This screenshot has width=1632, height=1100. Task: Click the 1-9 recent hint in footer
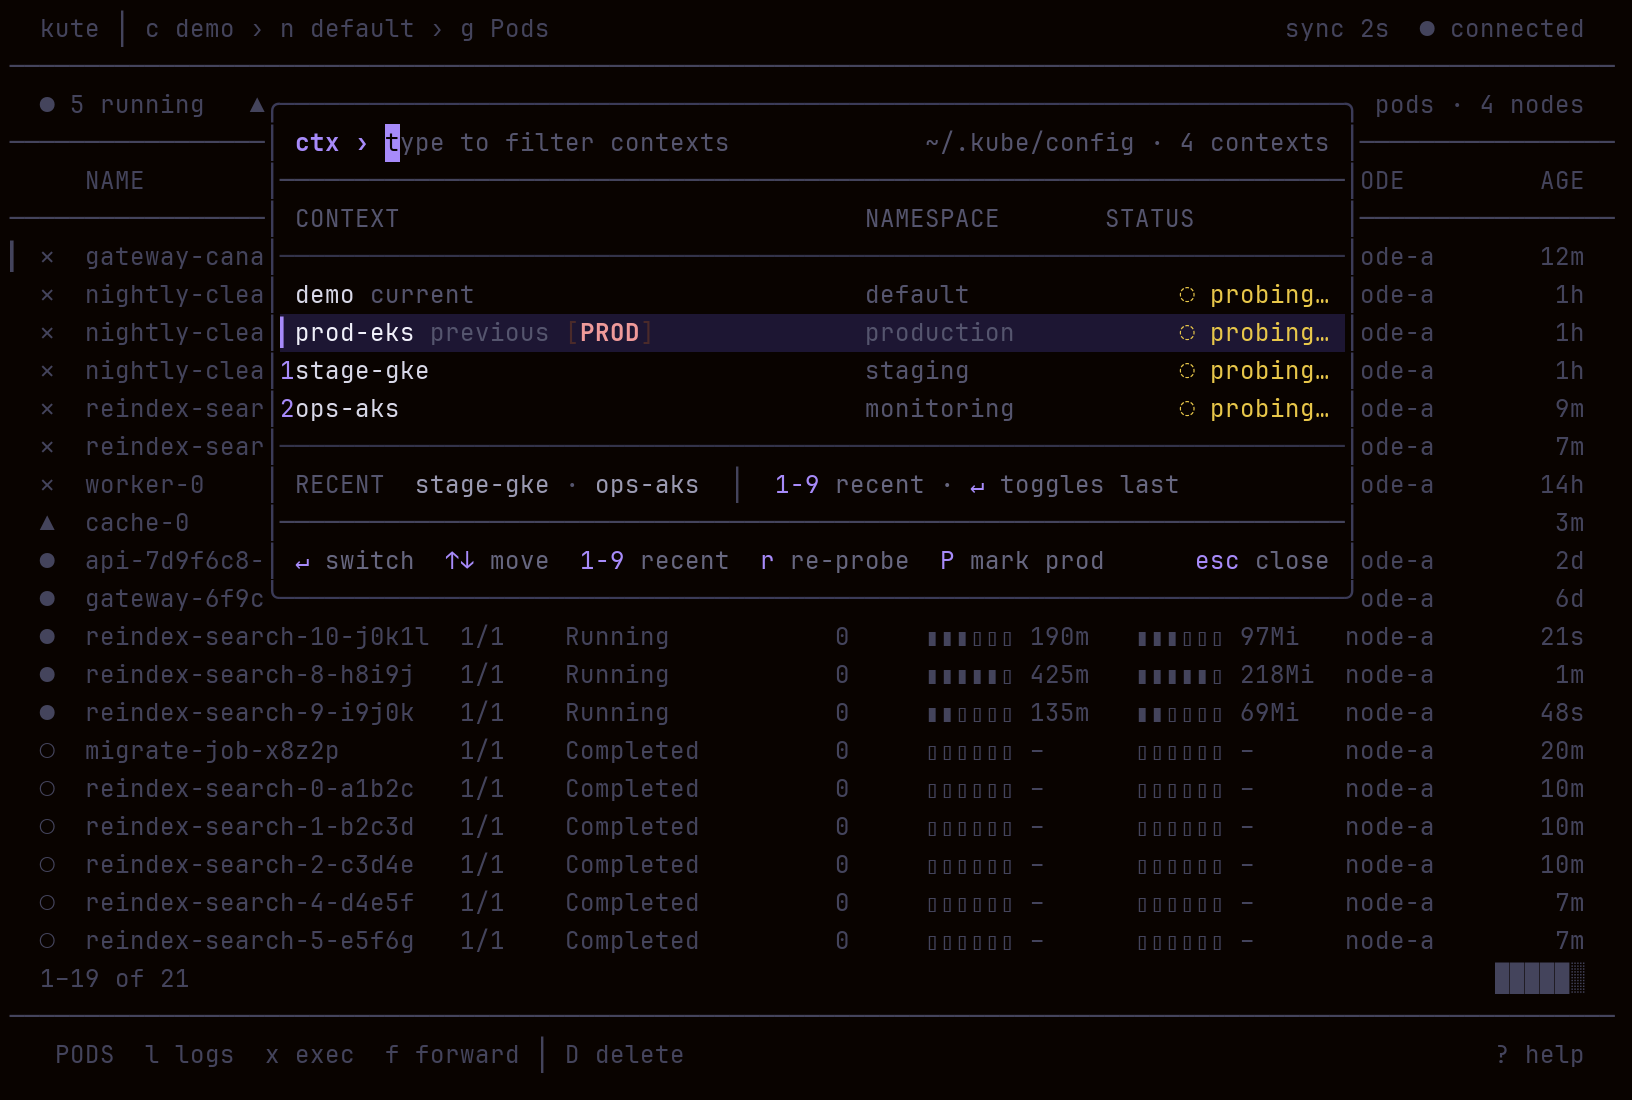click(654, 561)
